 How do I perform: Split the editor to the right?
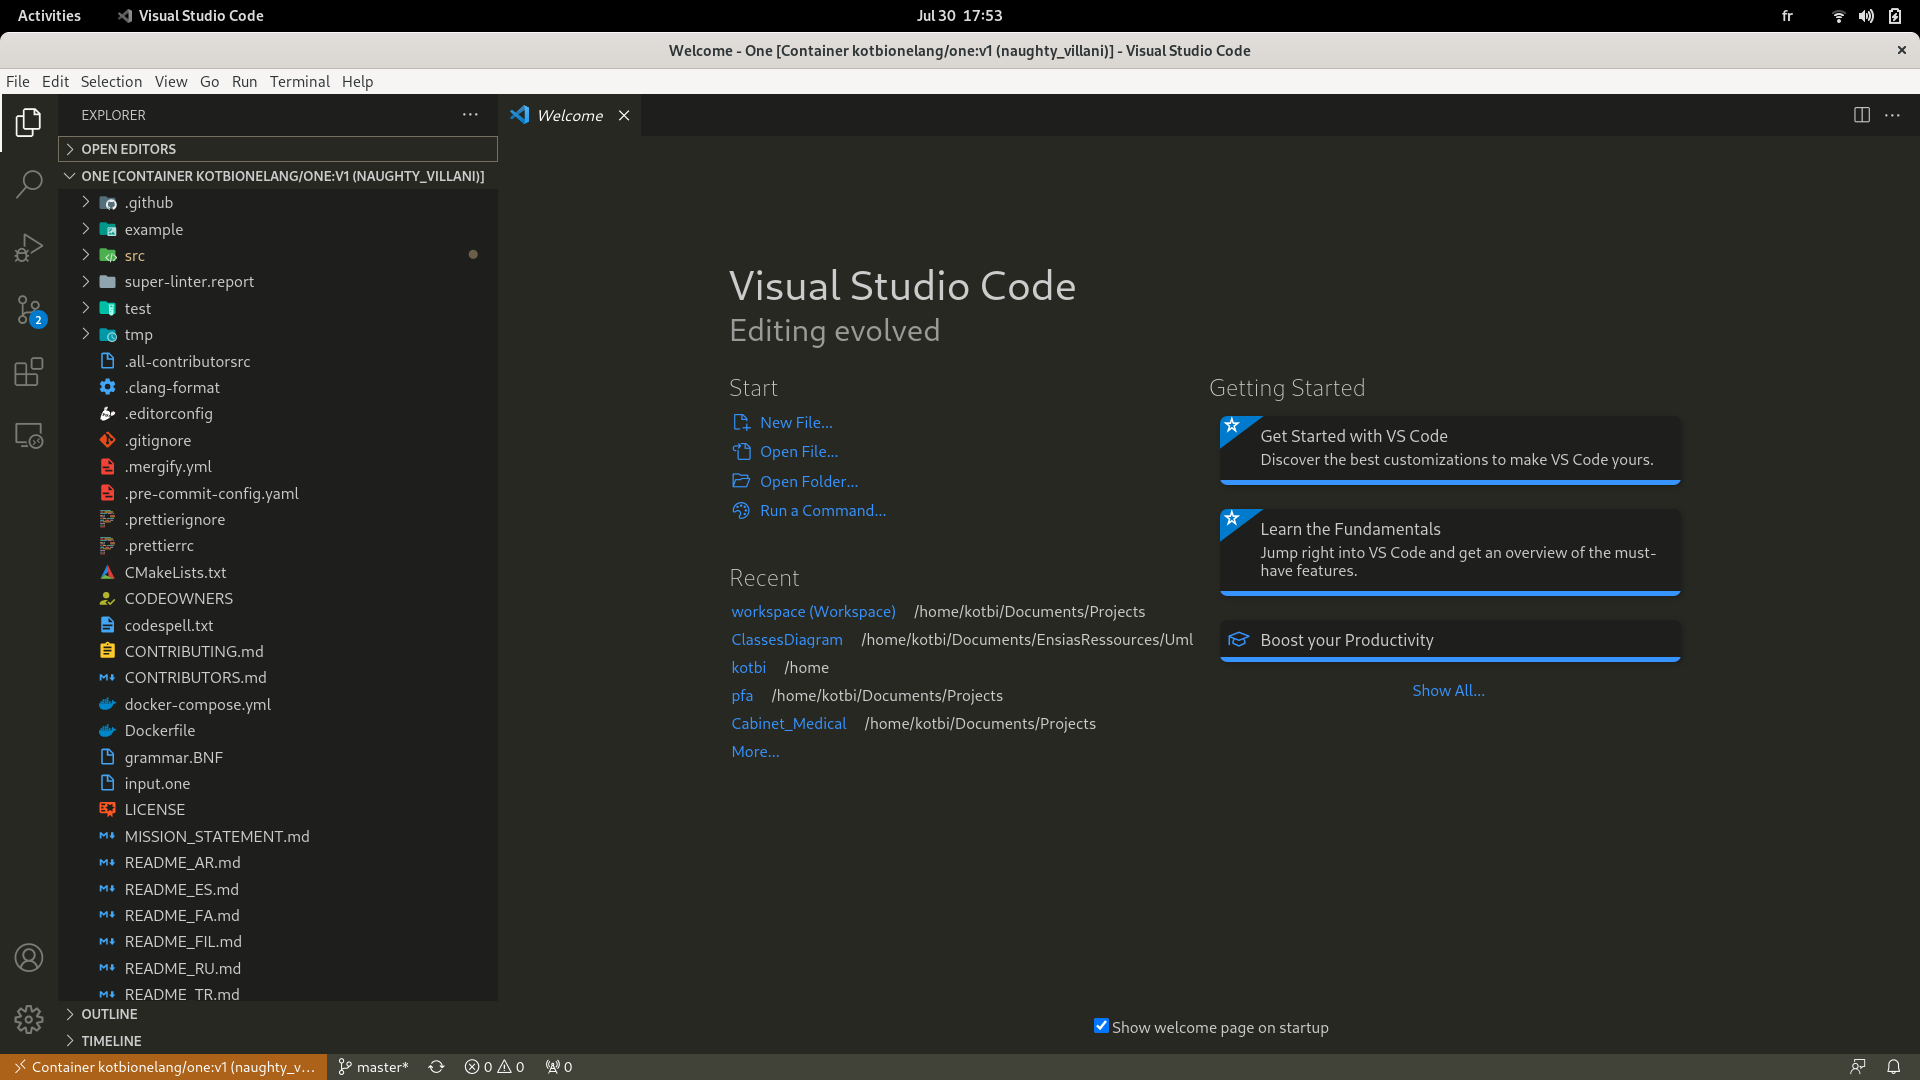(x=1861, y=115)
